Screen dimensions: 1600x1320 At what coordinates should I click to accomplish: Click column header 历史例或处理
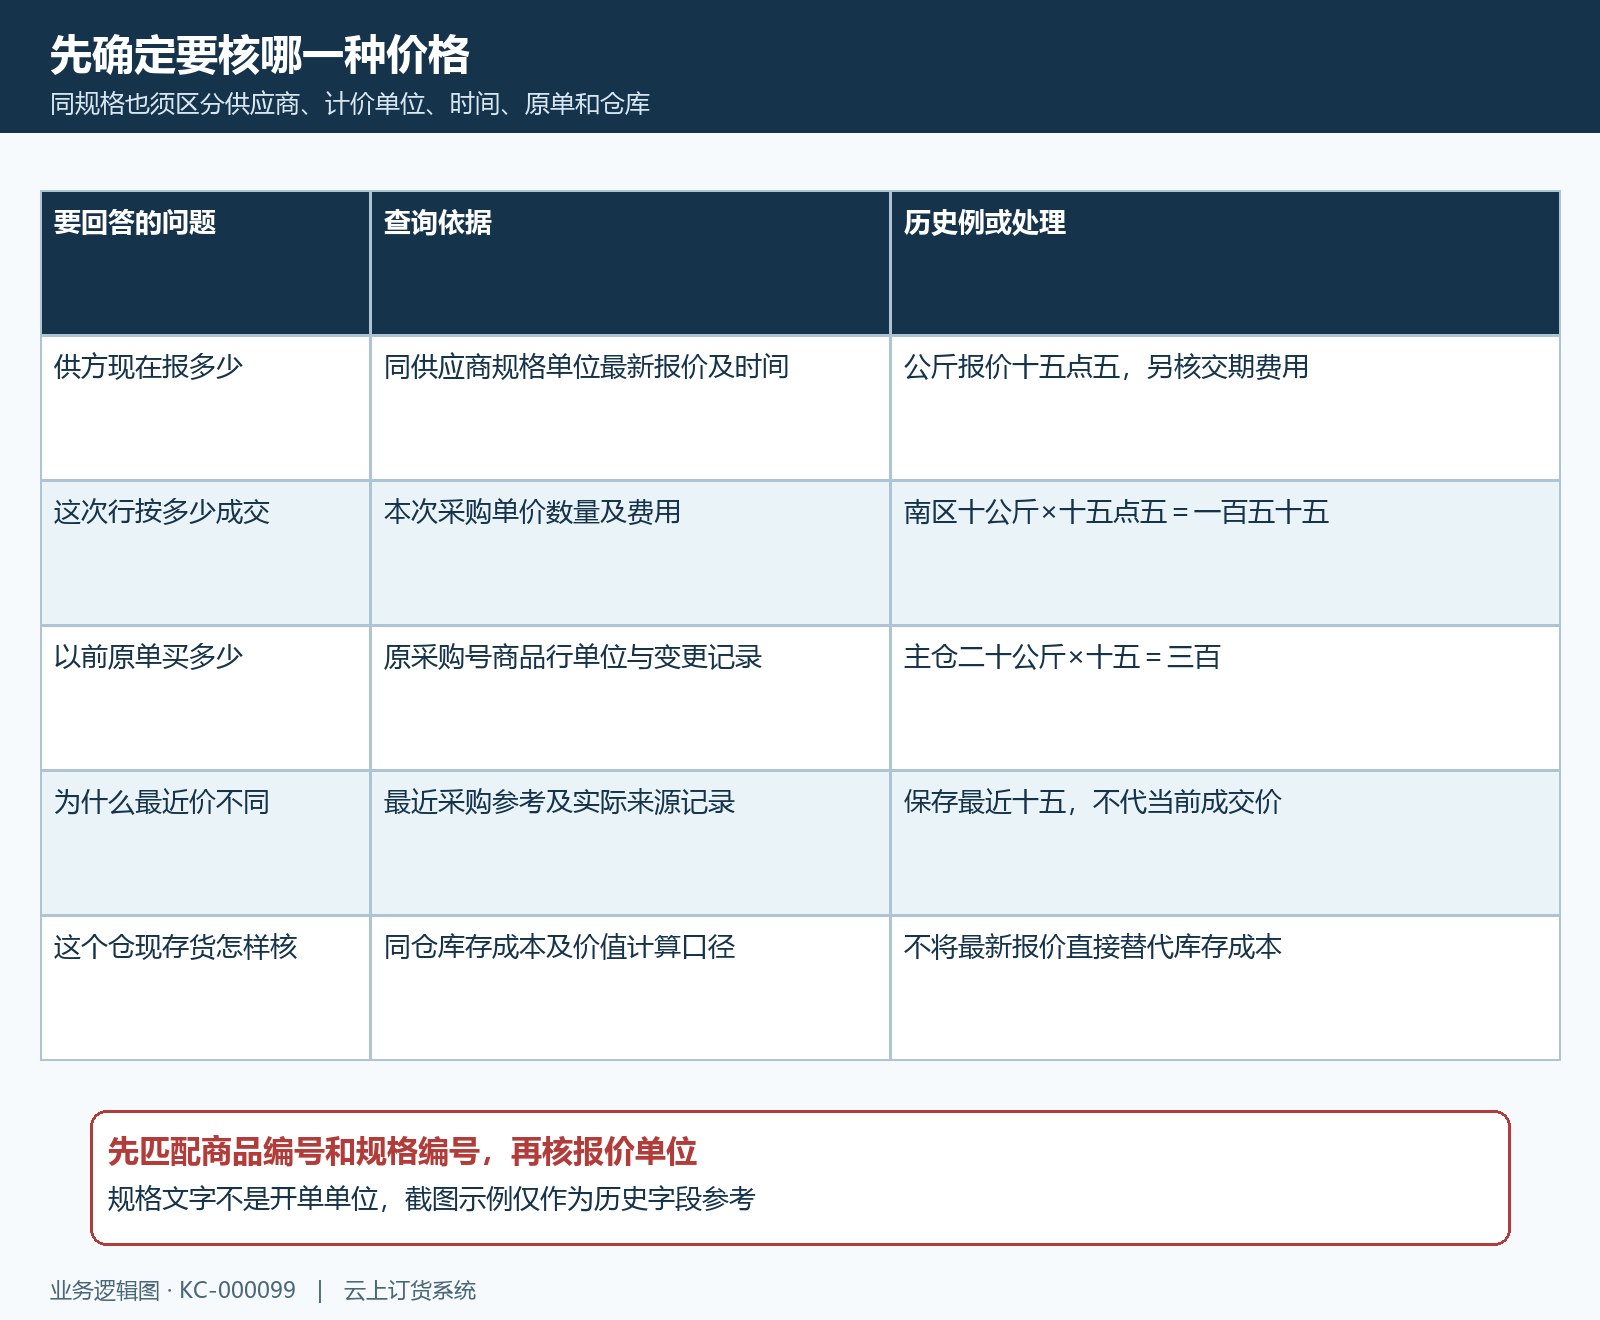pyautogui.click(x=1225, y=263)
